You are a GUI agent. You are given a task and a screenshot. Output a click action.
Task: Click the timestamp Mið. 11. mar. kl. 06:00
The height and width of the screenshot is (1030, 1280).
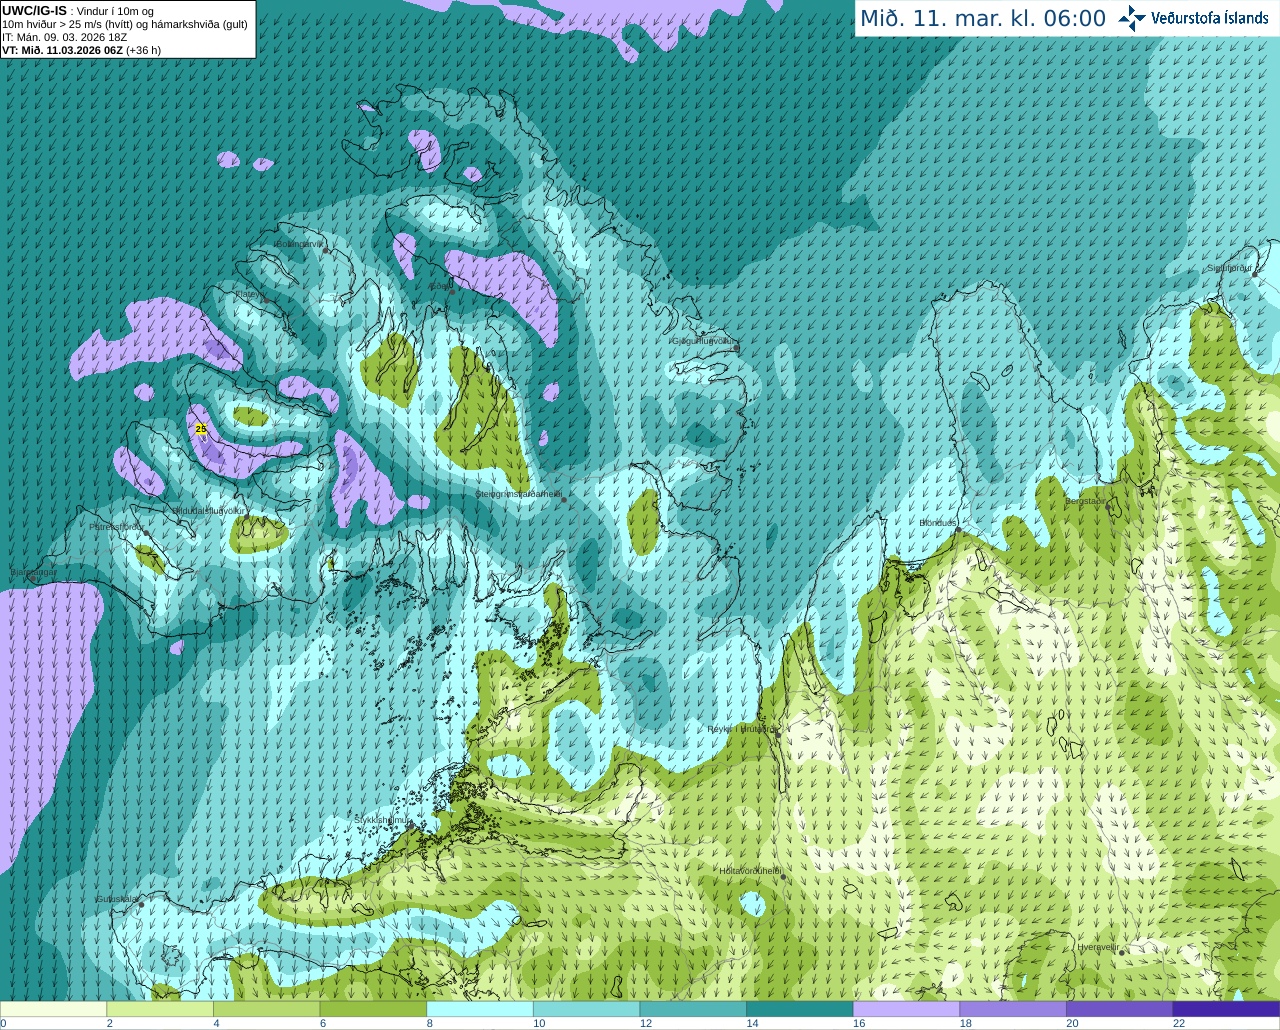(983, 19)
